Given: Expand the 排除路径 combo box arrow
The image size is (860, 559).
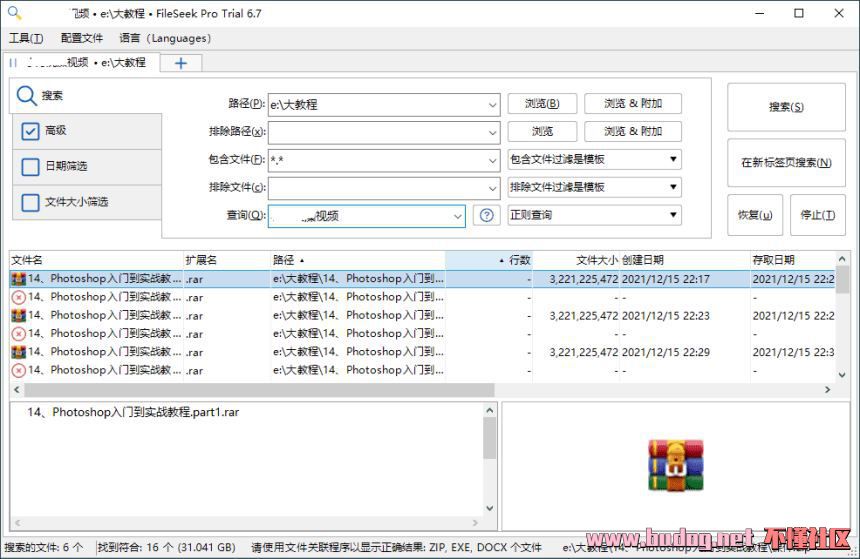Looking at the screenshot, I should [x=492, y=132].
